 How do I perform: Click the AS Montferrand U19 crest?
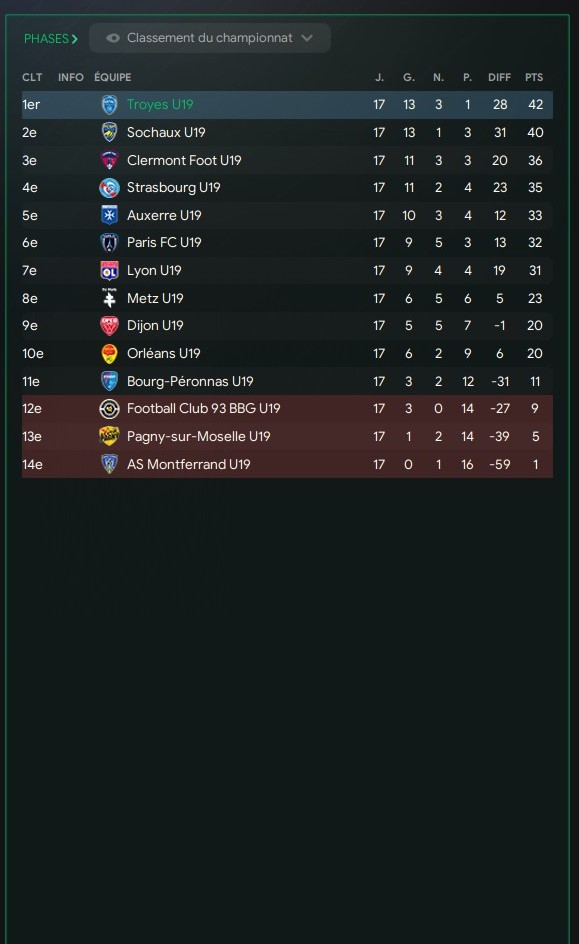click(109, 464)
